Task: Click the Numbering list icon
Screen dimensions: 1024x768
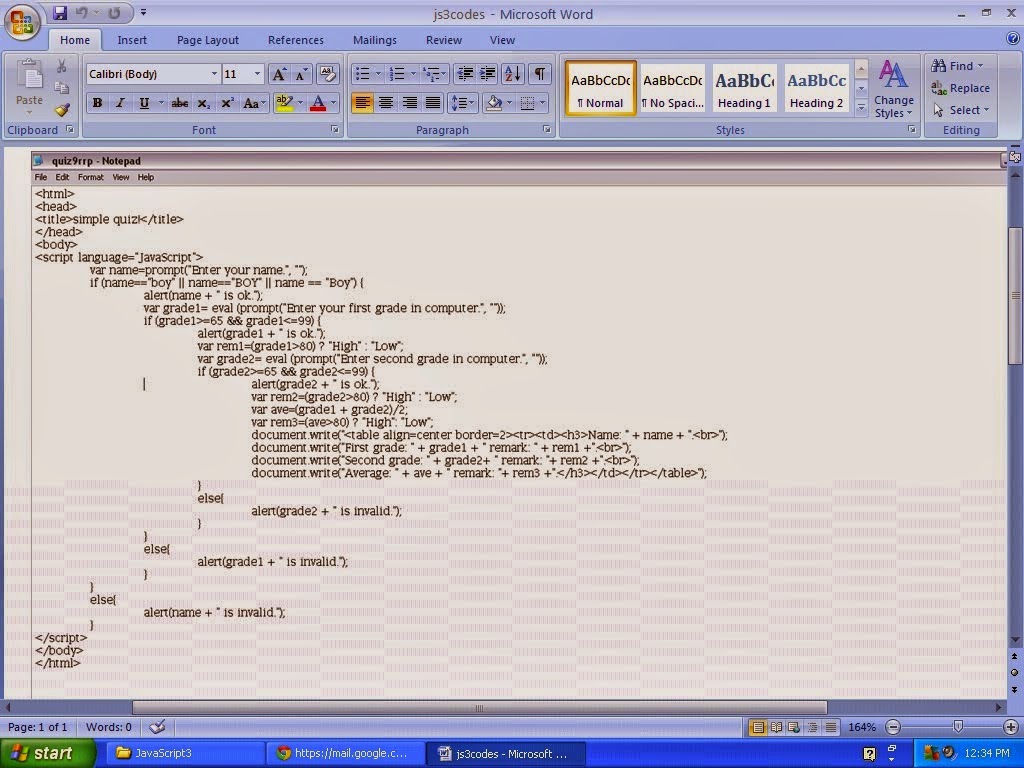Action: [397, 74]
